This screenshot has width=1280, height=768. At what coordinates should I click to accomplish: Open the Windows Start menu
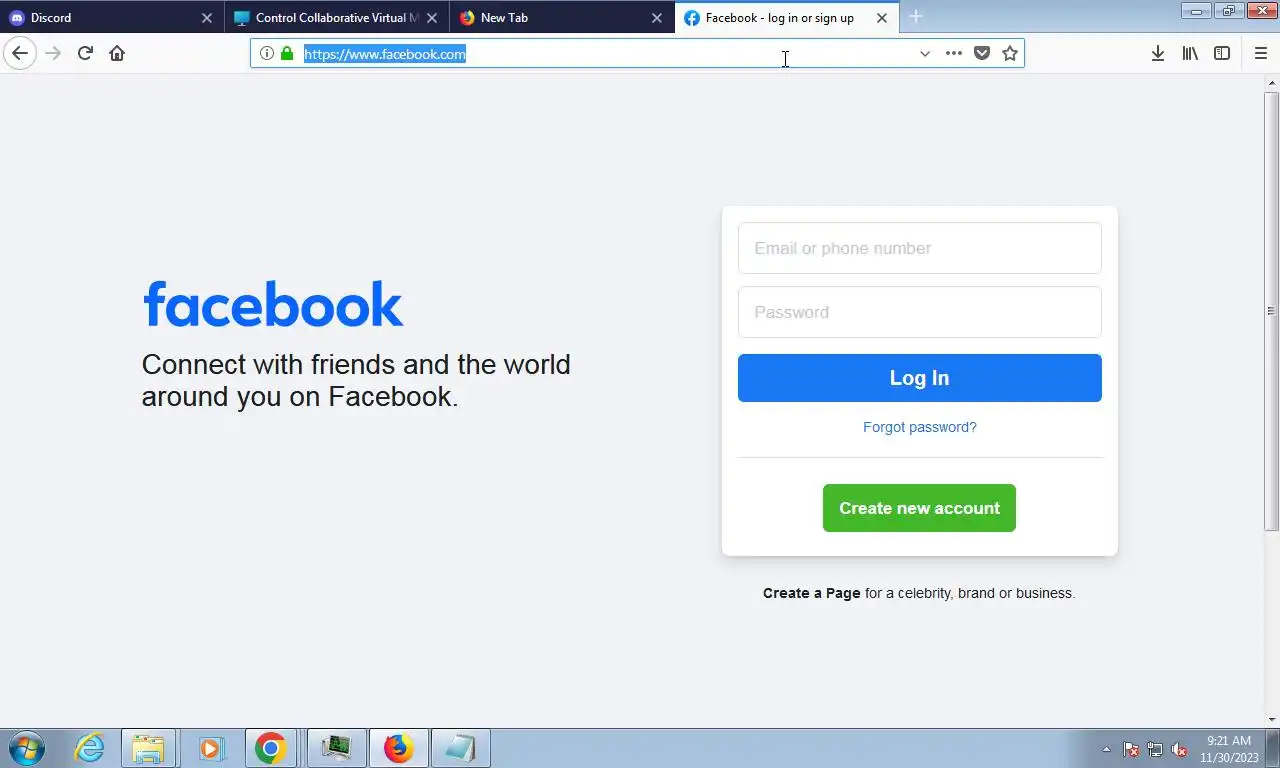tap(27, 748)
